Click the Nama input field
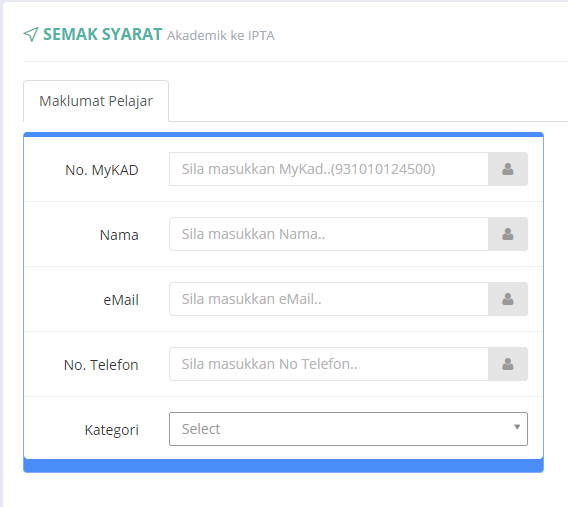 pyautogui.click(x=329, y=234)
